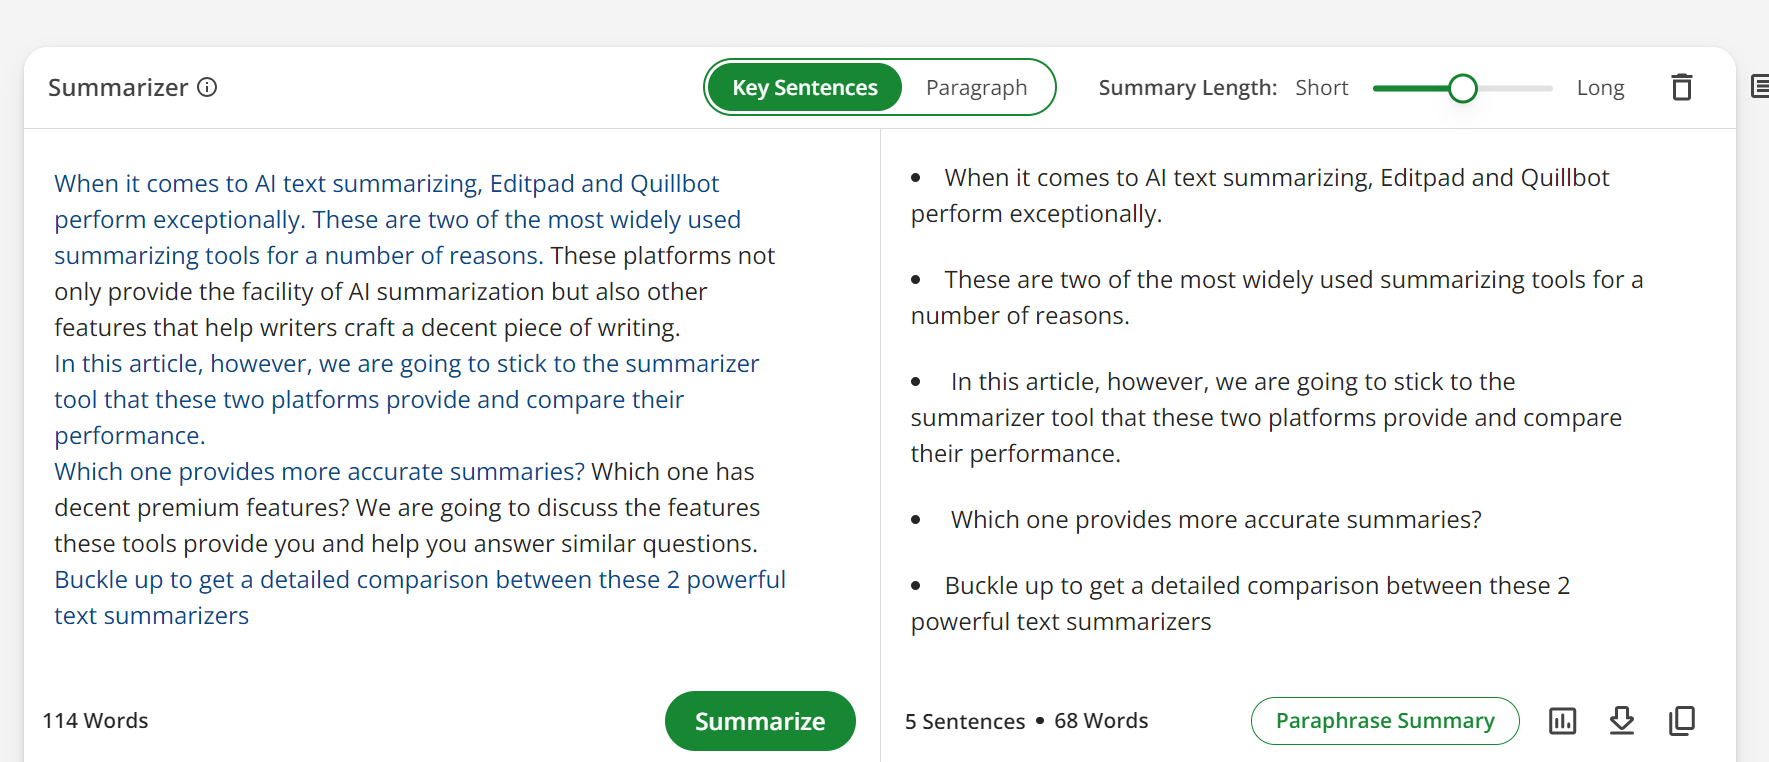Click the "Buckle up" bullet in the summary
Screen dimensions: 1769x762
coord(1240,603)
